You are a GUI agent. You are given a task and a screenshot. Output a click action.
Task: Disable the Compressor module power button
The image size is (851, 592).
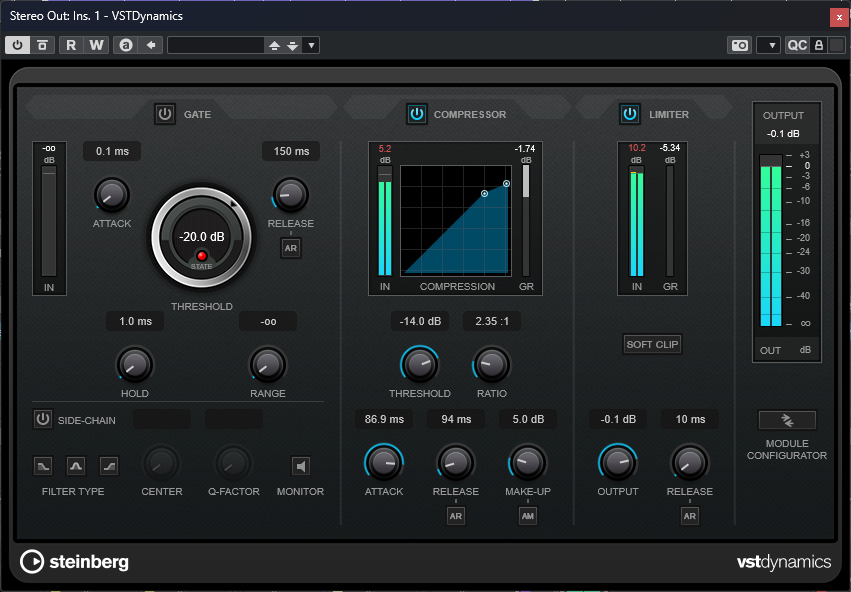(x=416, y=114)
